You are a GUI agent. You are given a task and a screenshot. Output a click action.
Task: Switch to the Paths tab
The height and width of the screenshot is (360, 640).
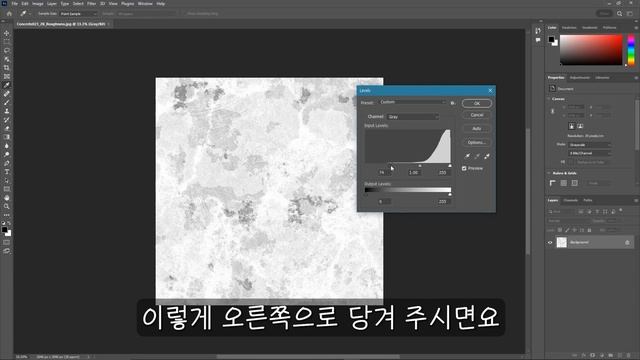[x=588, y=200]
